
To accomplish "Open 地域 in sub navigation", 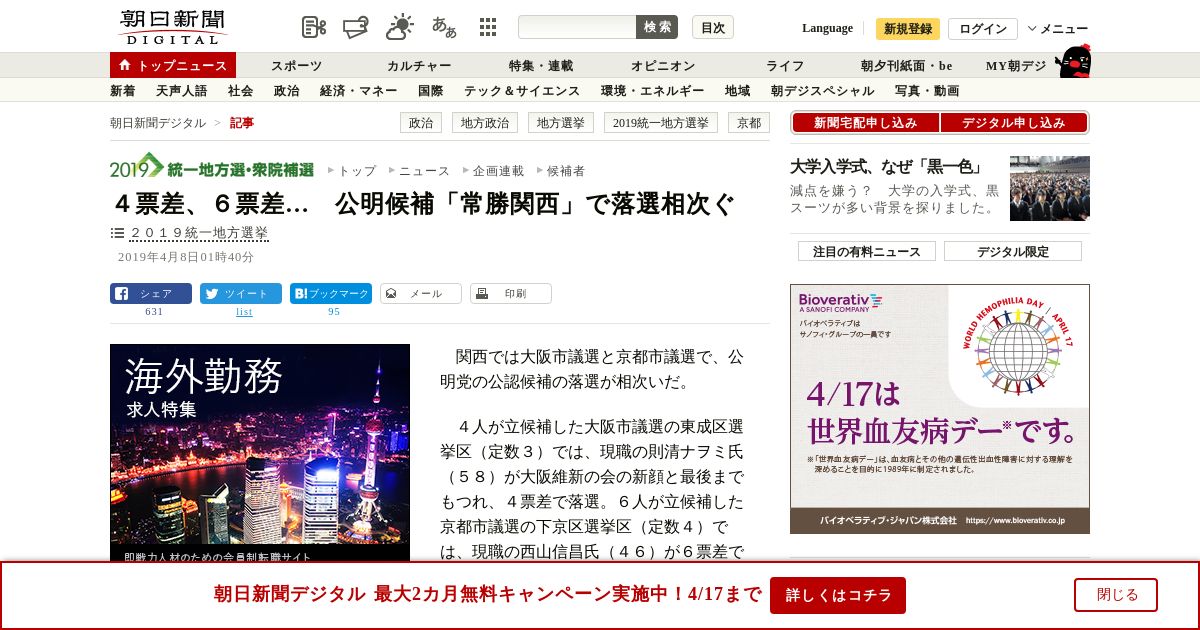I will [738, 91].
